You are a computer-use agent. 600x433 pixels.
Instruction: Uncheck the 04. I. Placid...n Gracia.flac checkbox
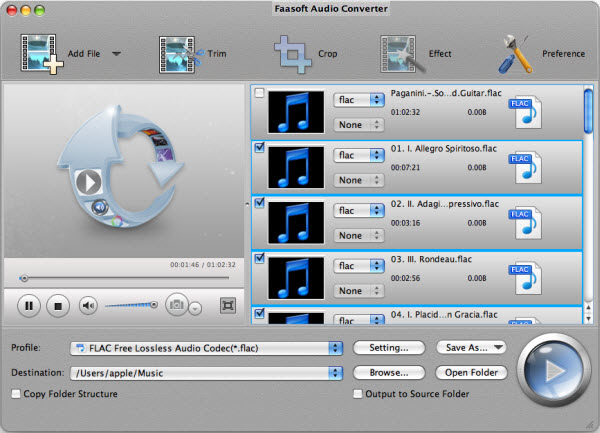259,313
